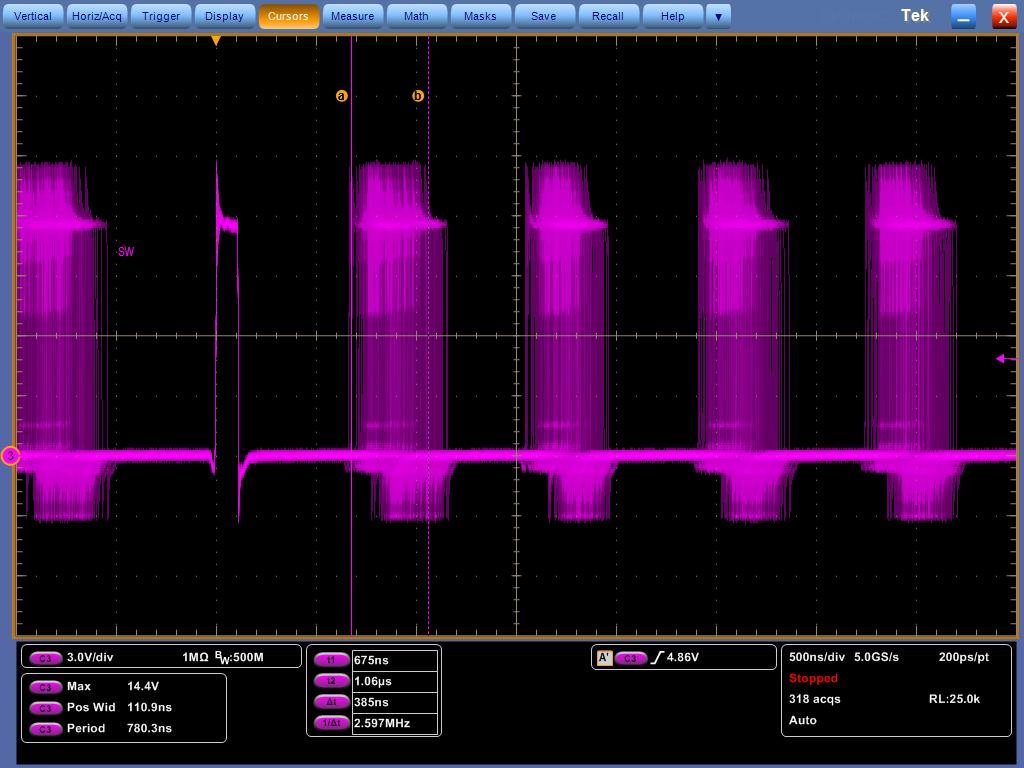
Task: Click the Auto trigger mode label
Action: pyautogui.click(x=803, y=720)
